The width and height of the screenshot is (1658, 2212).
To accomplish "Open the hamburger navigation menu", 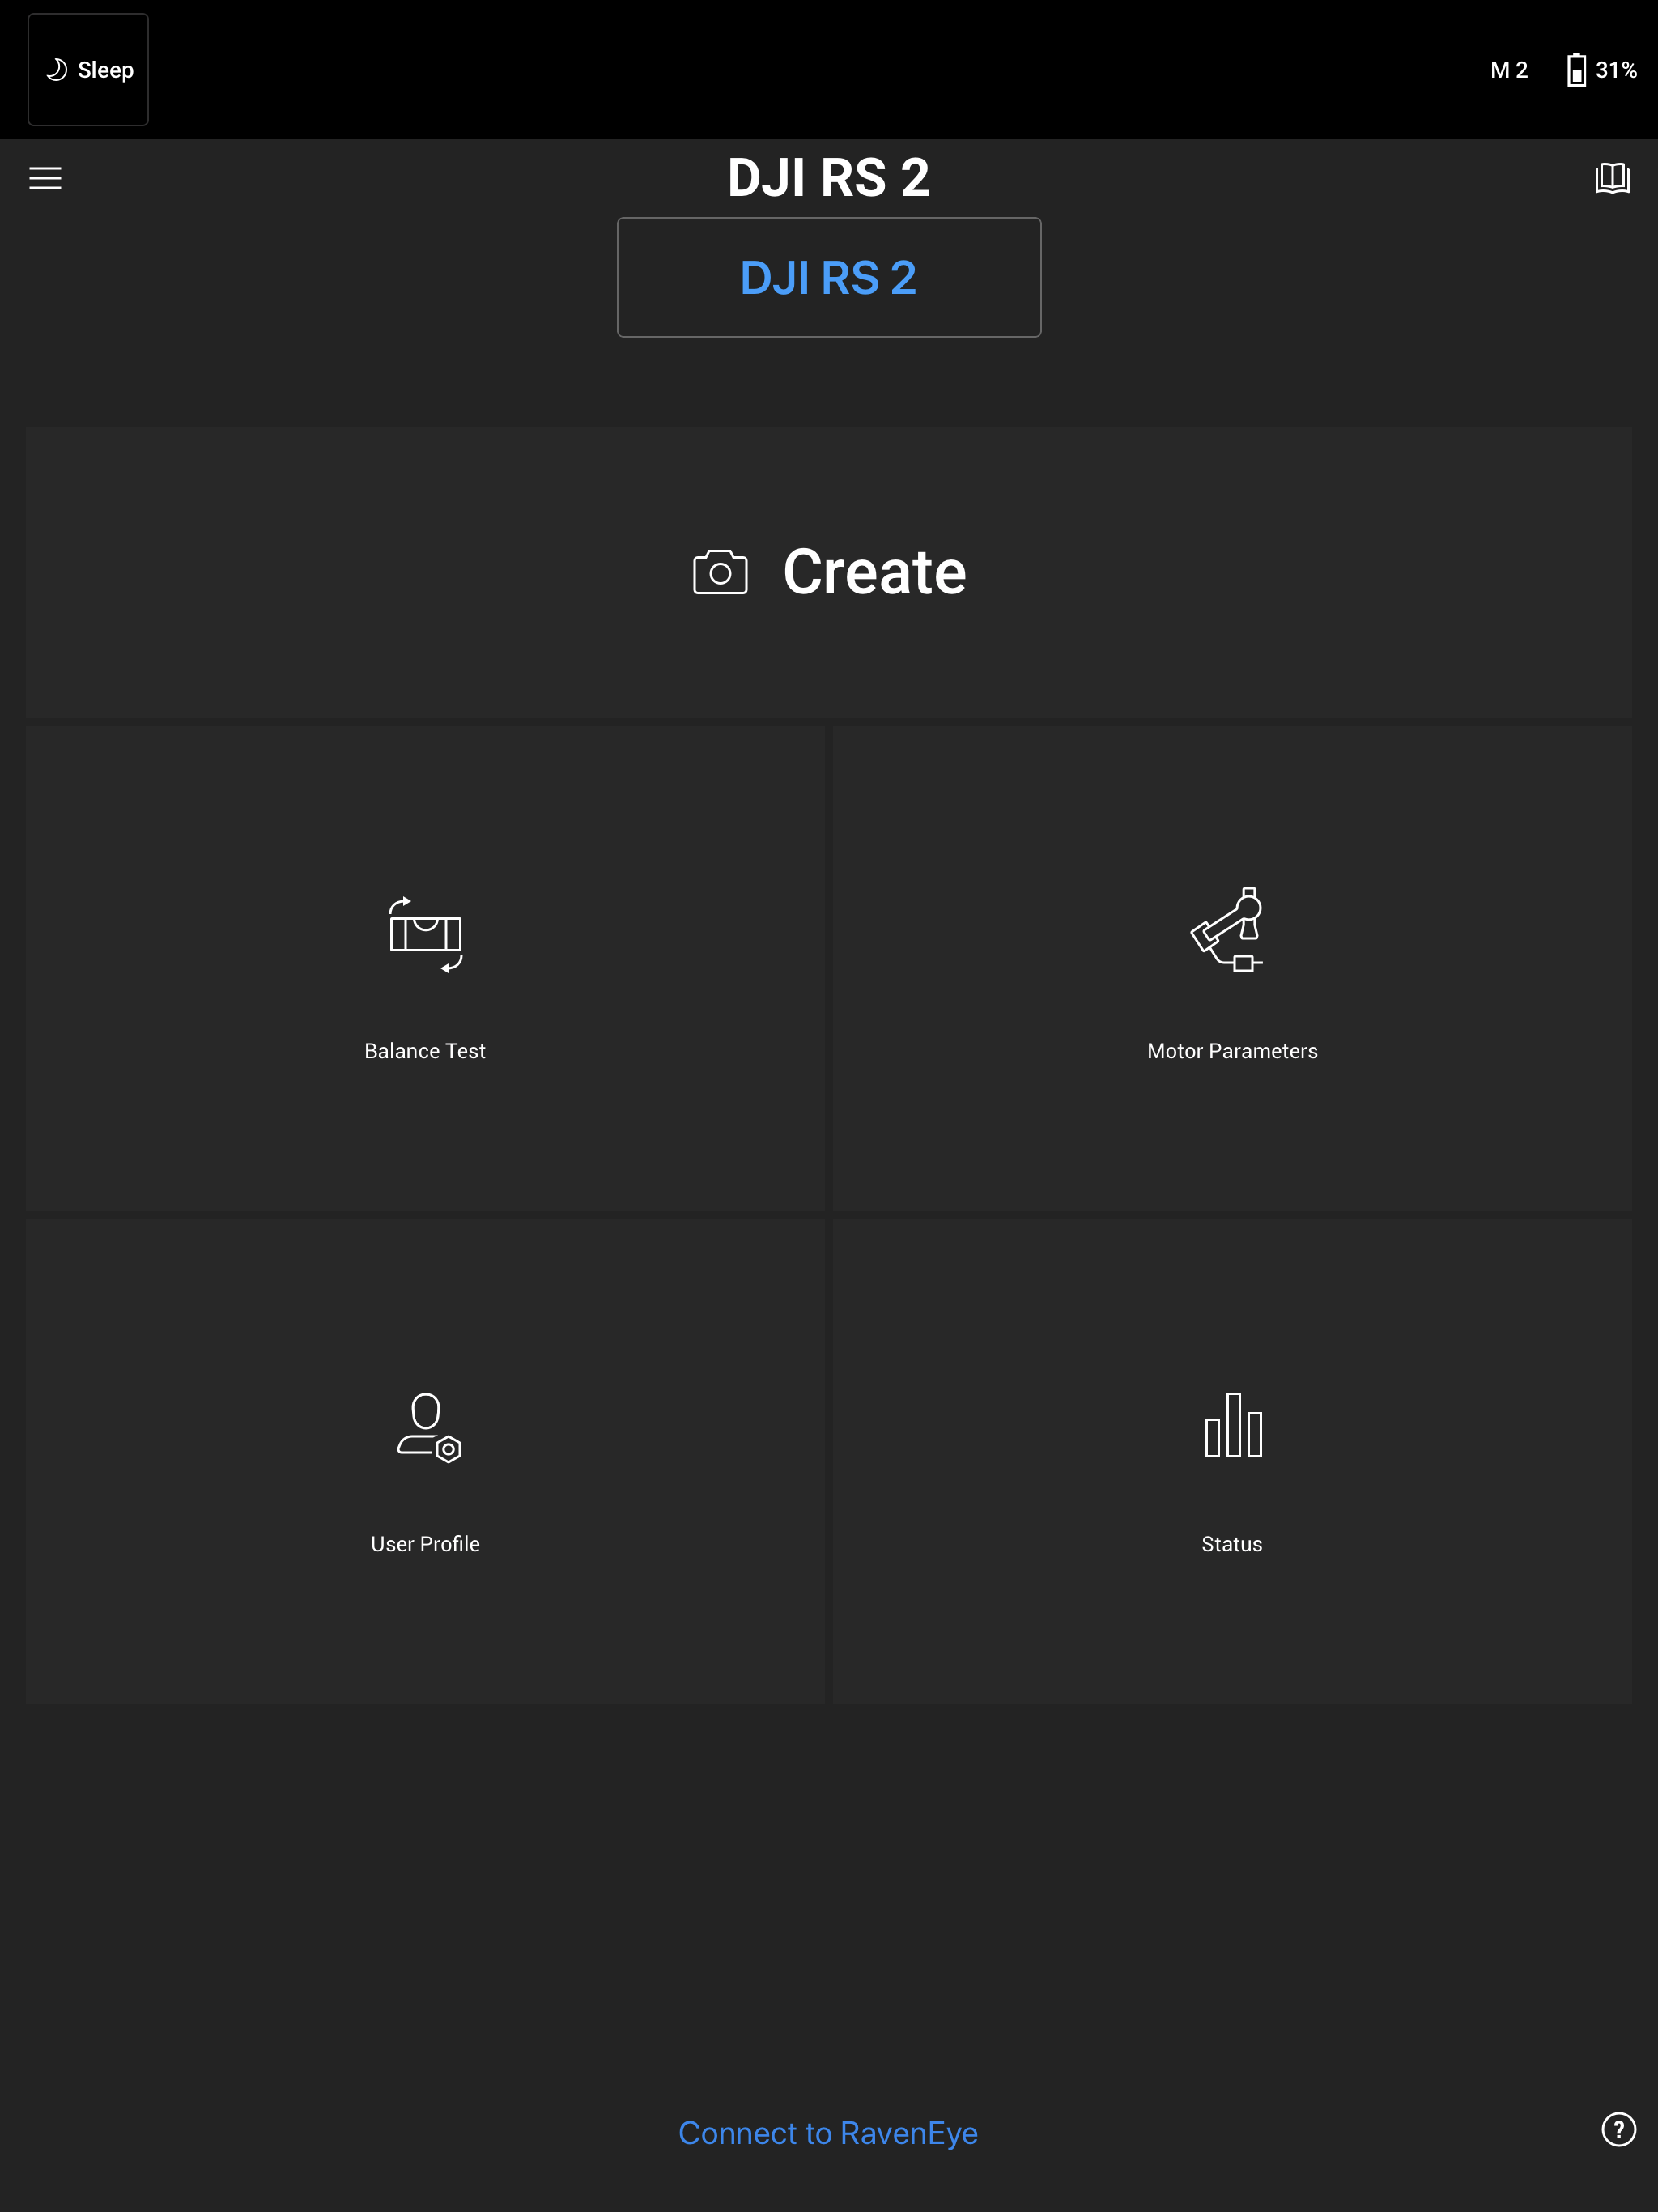I will (45, 177).
